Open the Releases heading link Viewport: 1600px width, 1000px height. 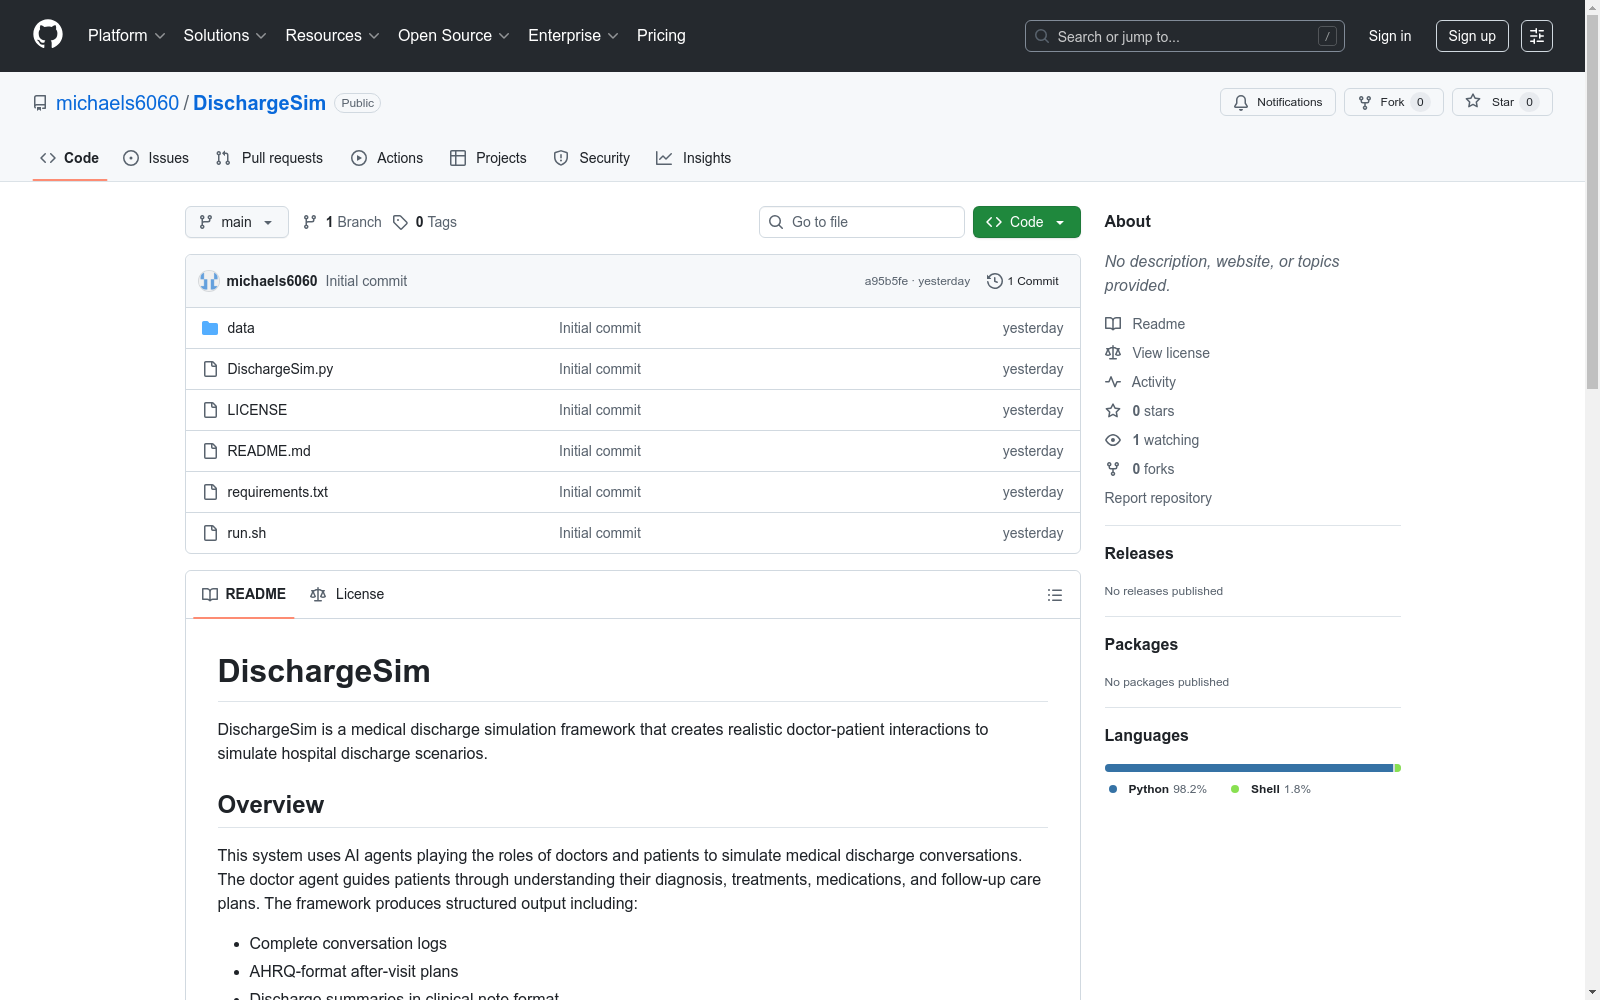point(1139,553)
